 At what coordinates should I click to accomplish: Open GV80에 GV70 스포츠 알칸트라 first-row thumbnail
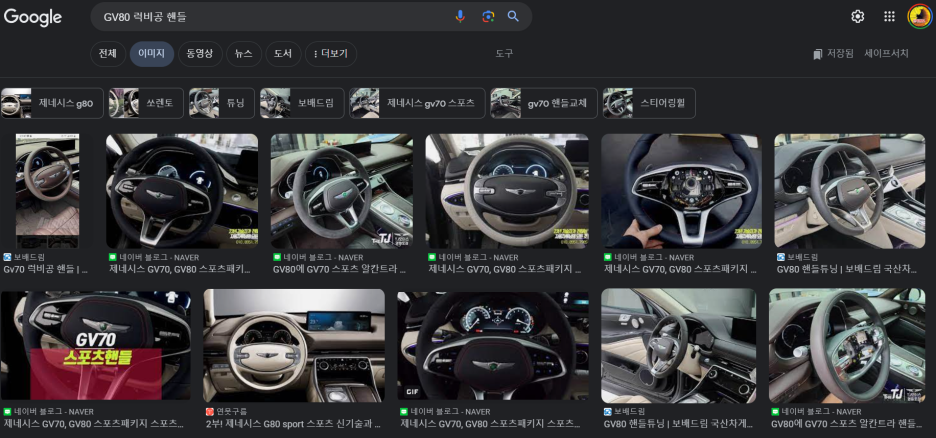[341, 191]
